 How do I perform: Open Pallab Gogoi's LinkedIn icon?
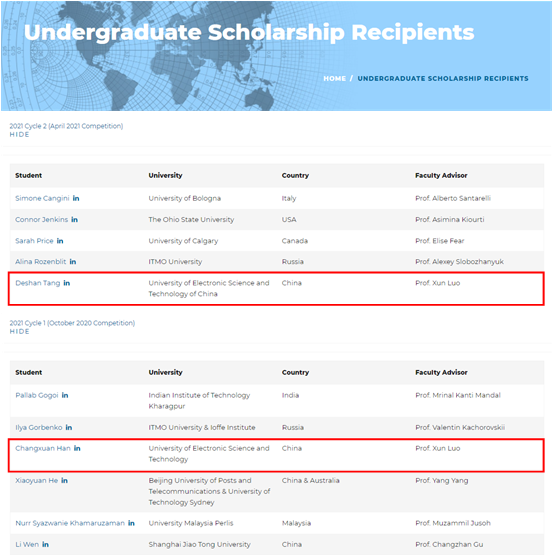point(65,395)
